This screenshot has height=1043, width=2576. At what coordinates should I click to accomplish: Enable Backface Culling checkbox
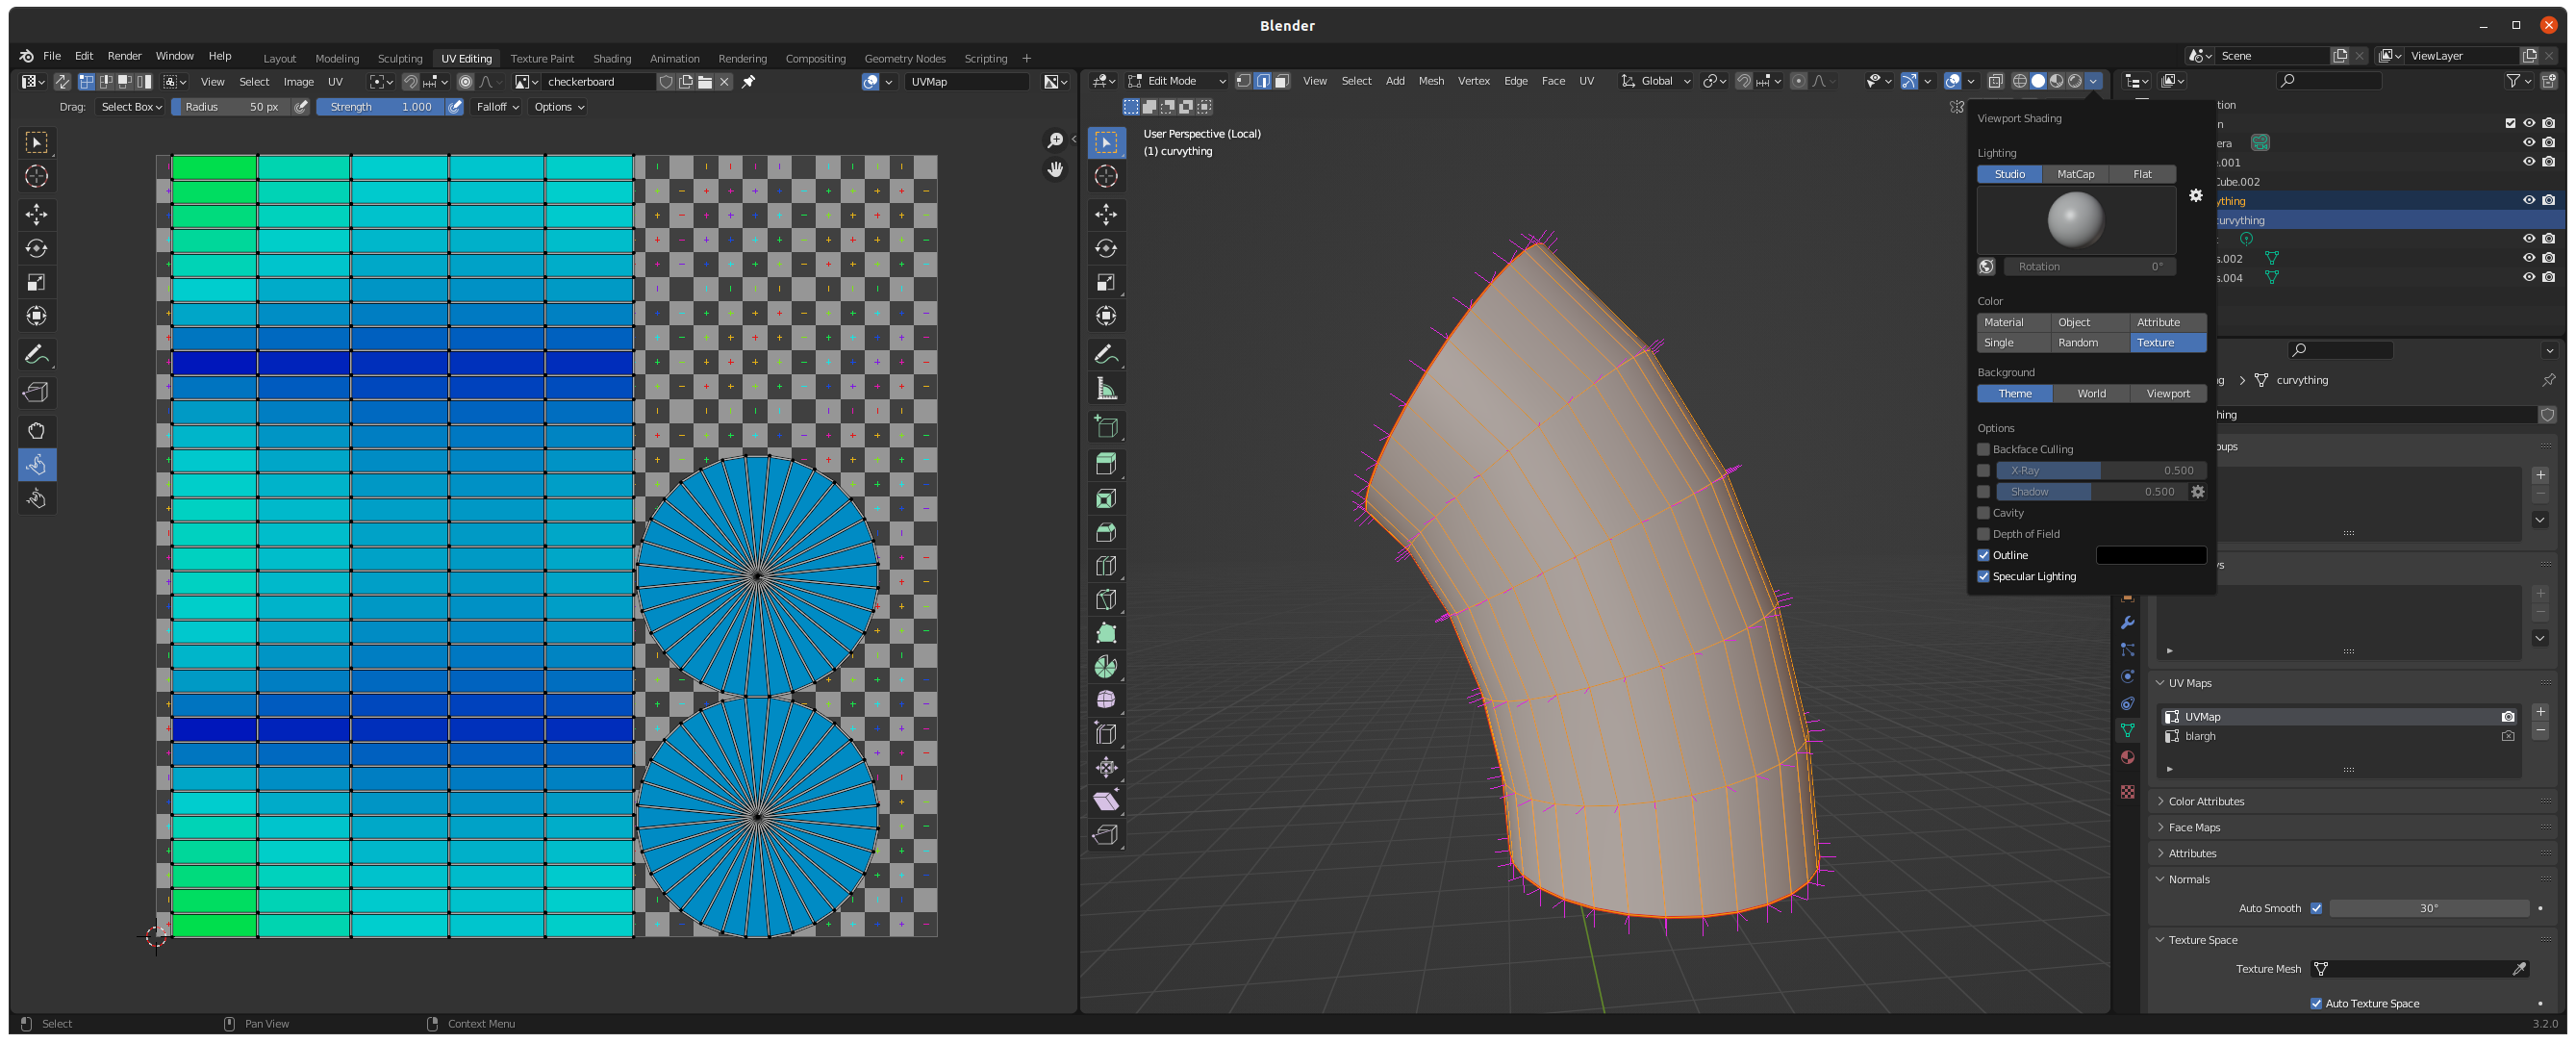coord(1983,450)
